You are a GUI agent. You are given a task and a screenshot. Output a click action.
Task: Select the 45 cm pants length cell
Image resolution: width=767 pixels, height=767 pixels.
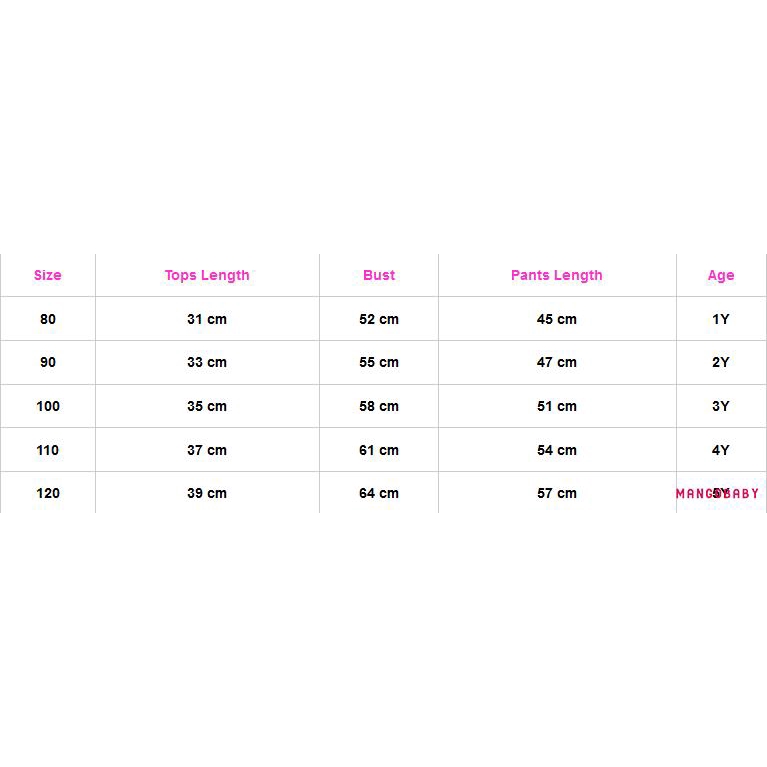[x=557, y=319]
